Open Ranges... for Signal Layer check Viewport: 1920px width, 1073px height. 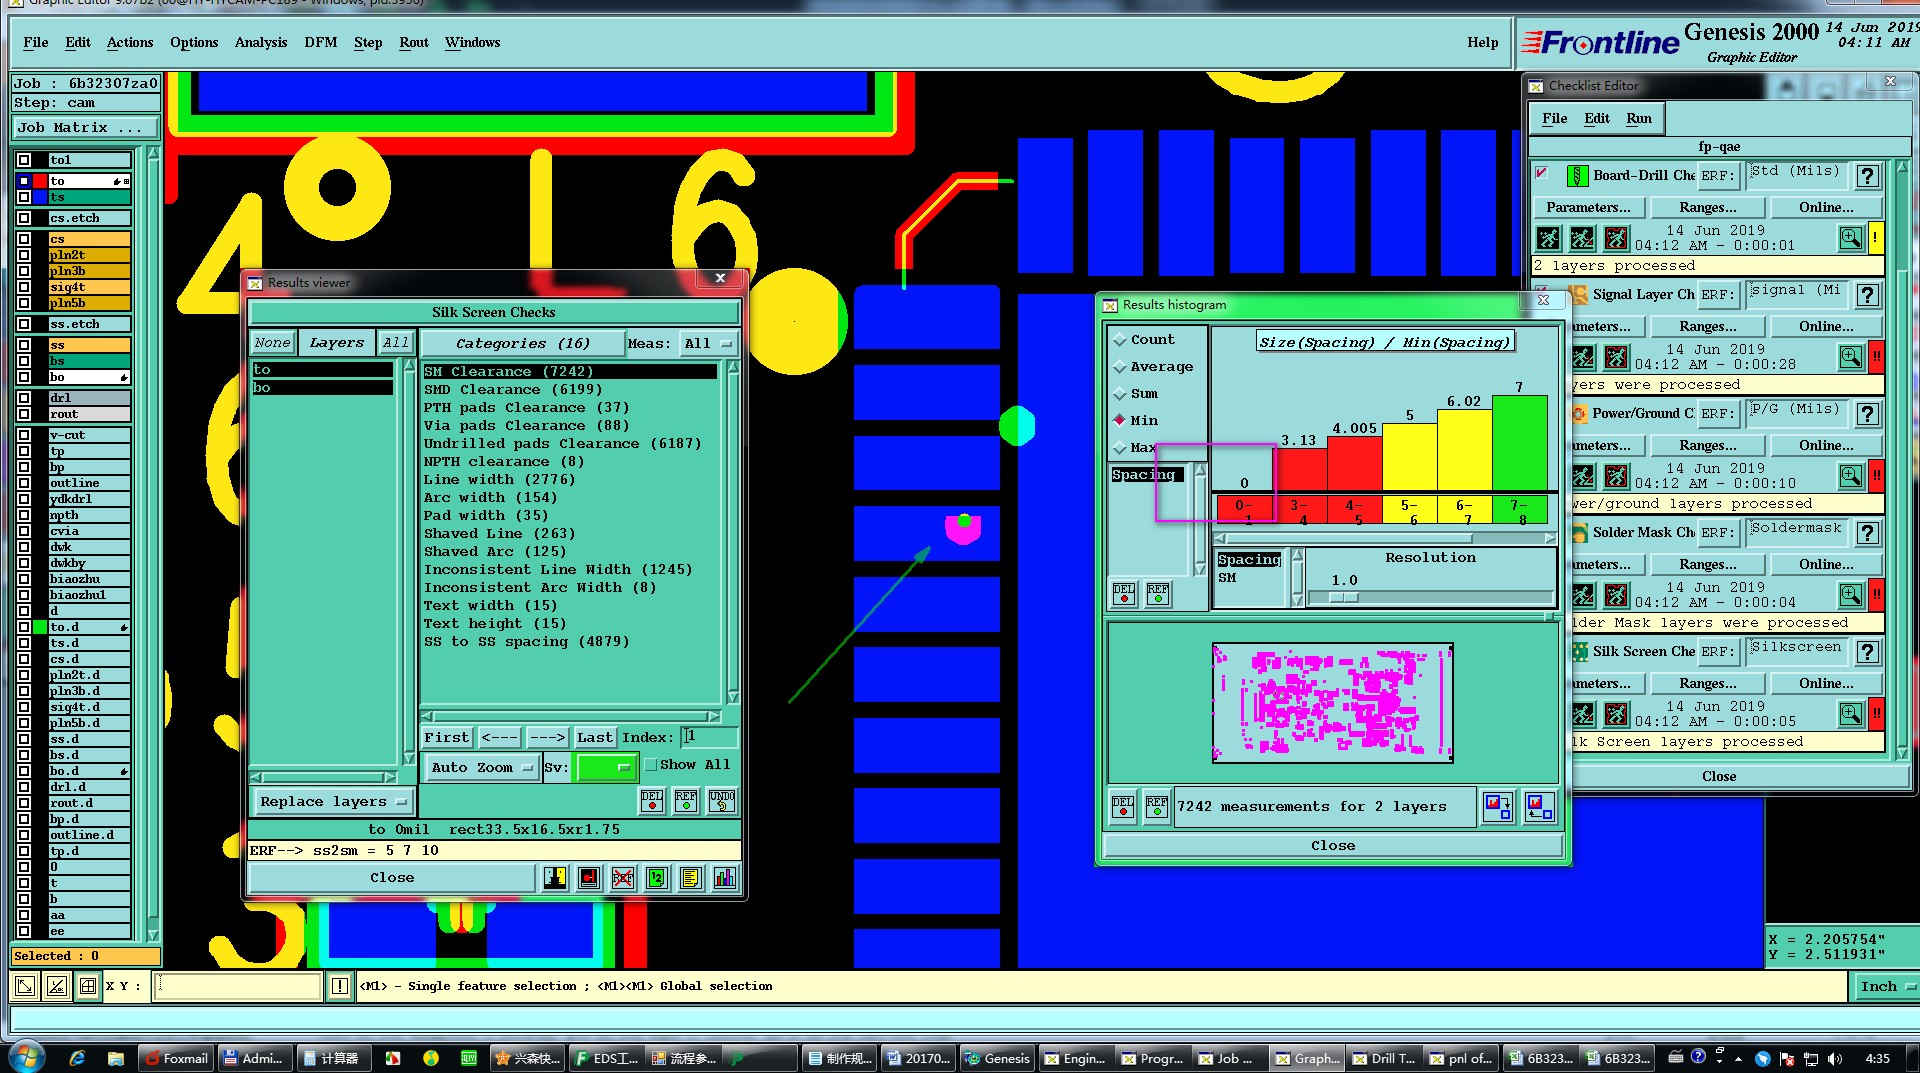[x=1707, y=327]
